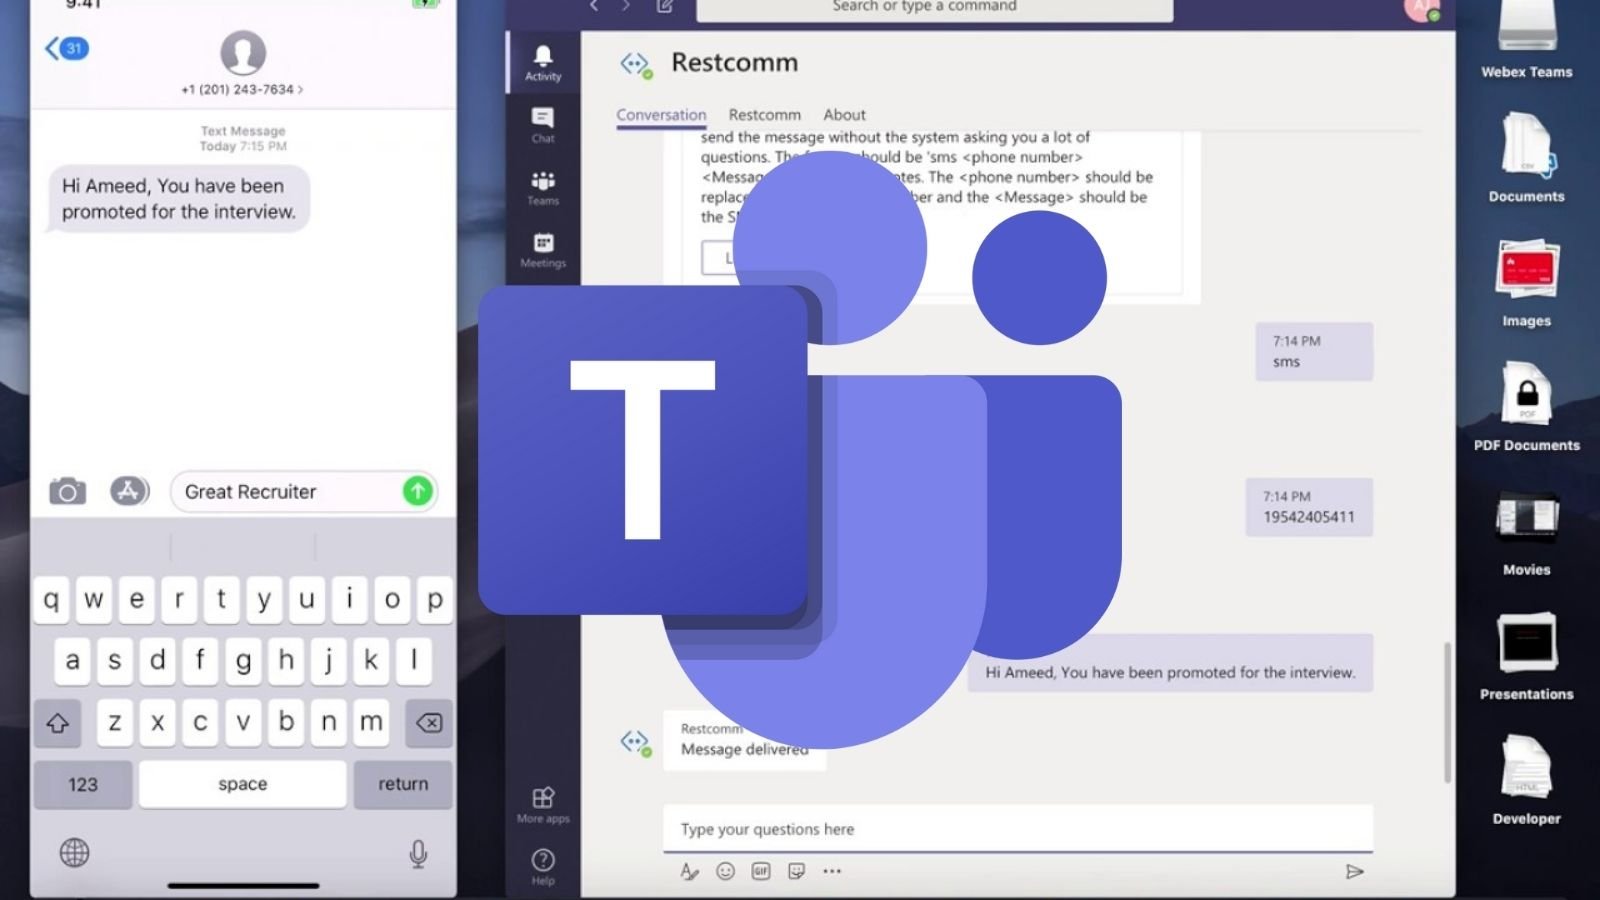
Task: Click the 'Message delivered' bot reply
Action: pyautogui.click(x=745, y=741)
